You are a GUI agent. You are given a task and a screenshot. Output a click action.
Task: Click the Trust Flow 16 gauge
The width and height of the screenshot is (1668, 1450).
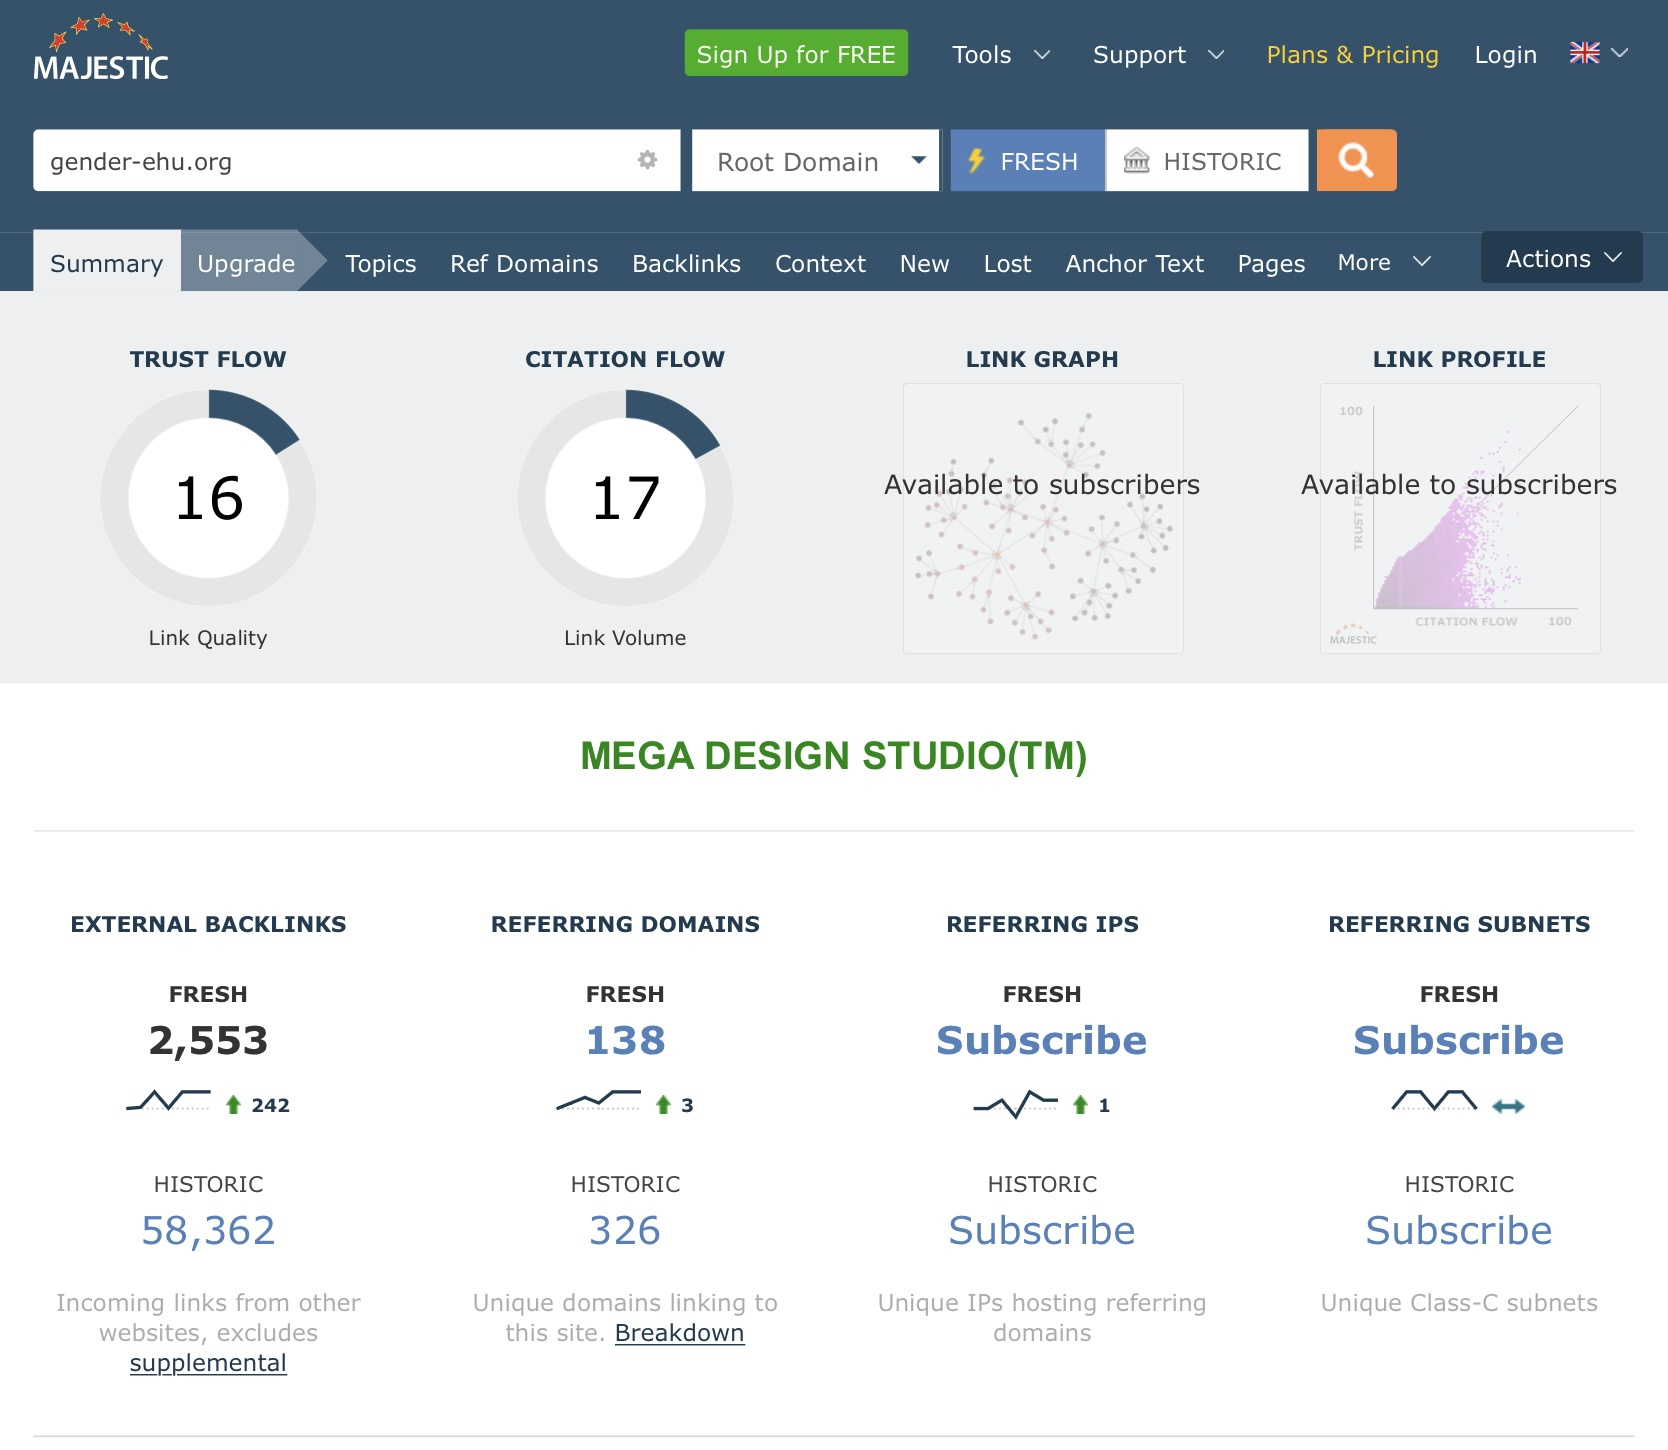(208, 497)
